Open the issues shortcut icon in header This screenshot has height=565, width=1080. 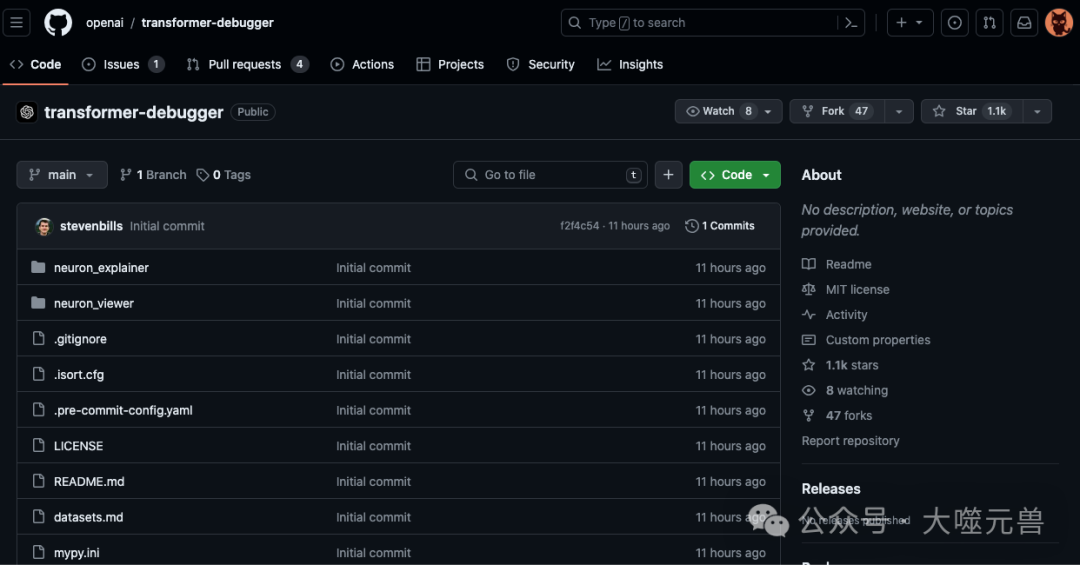955,23
